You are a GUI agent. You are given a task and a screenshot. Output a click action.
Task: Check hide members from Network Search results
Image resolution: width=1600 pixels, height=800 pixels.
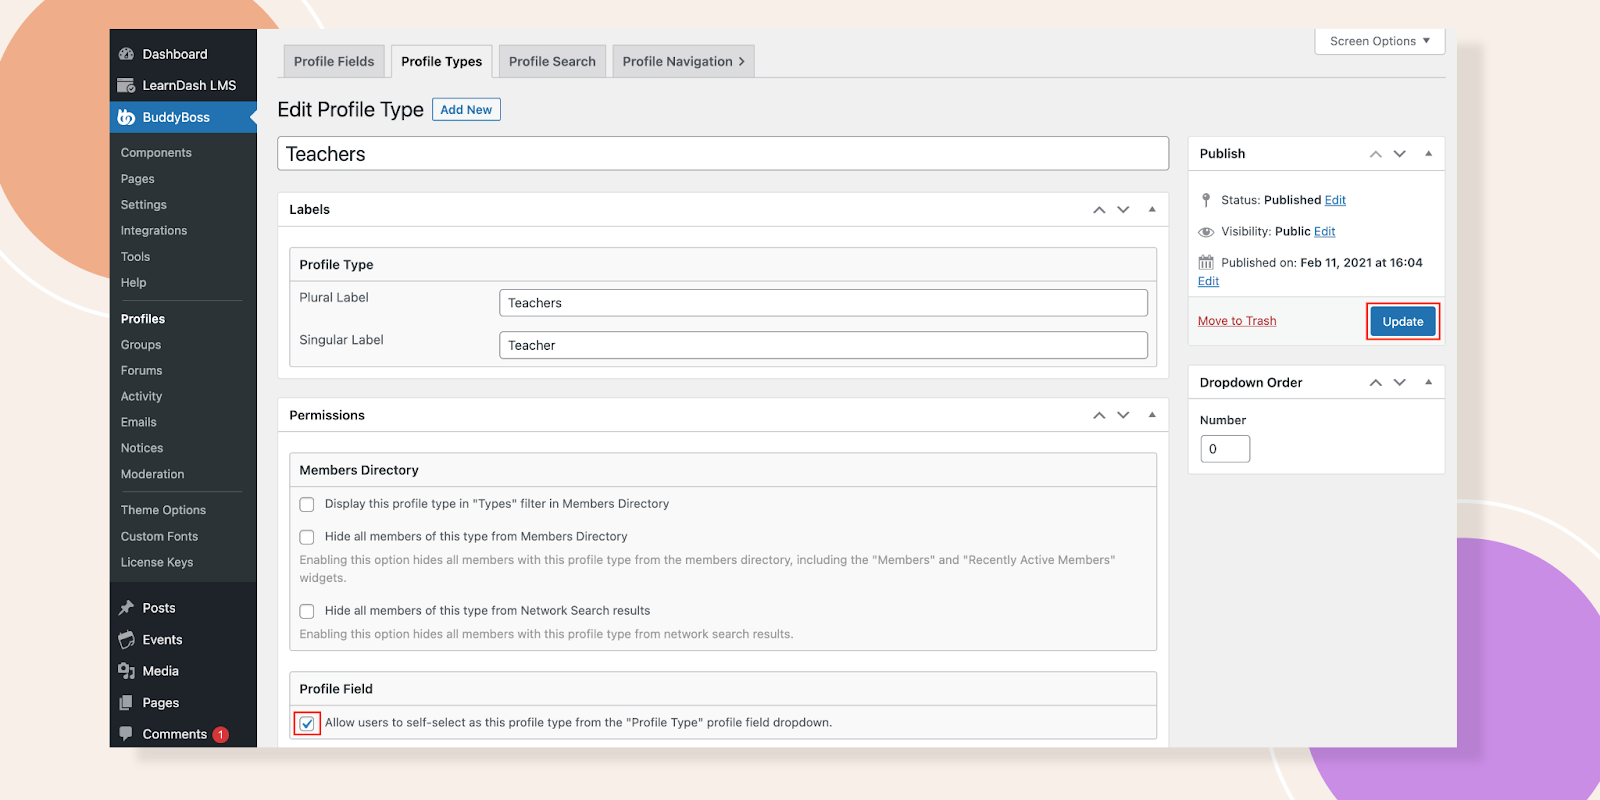click(307, 611)
